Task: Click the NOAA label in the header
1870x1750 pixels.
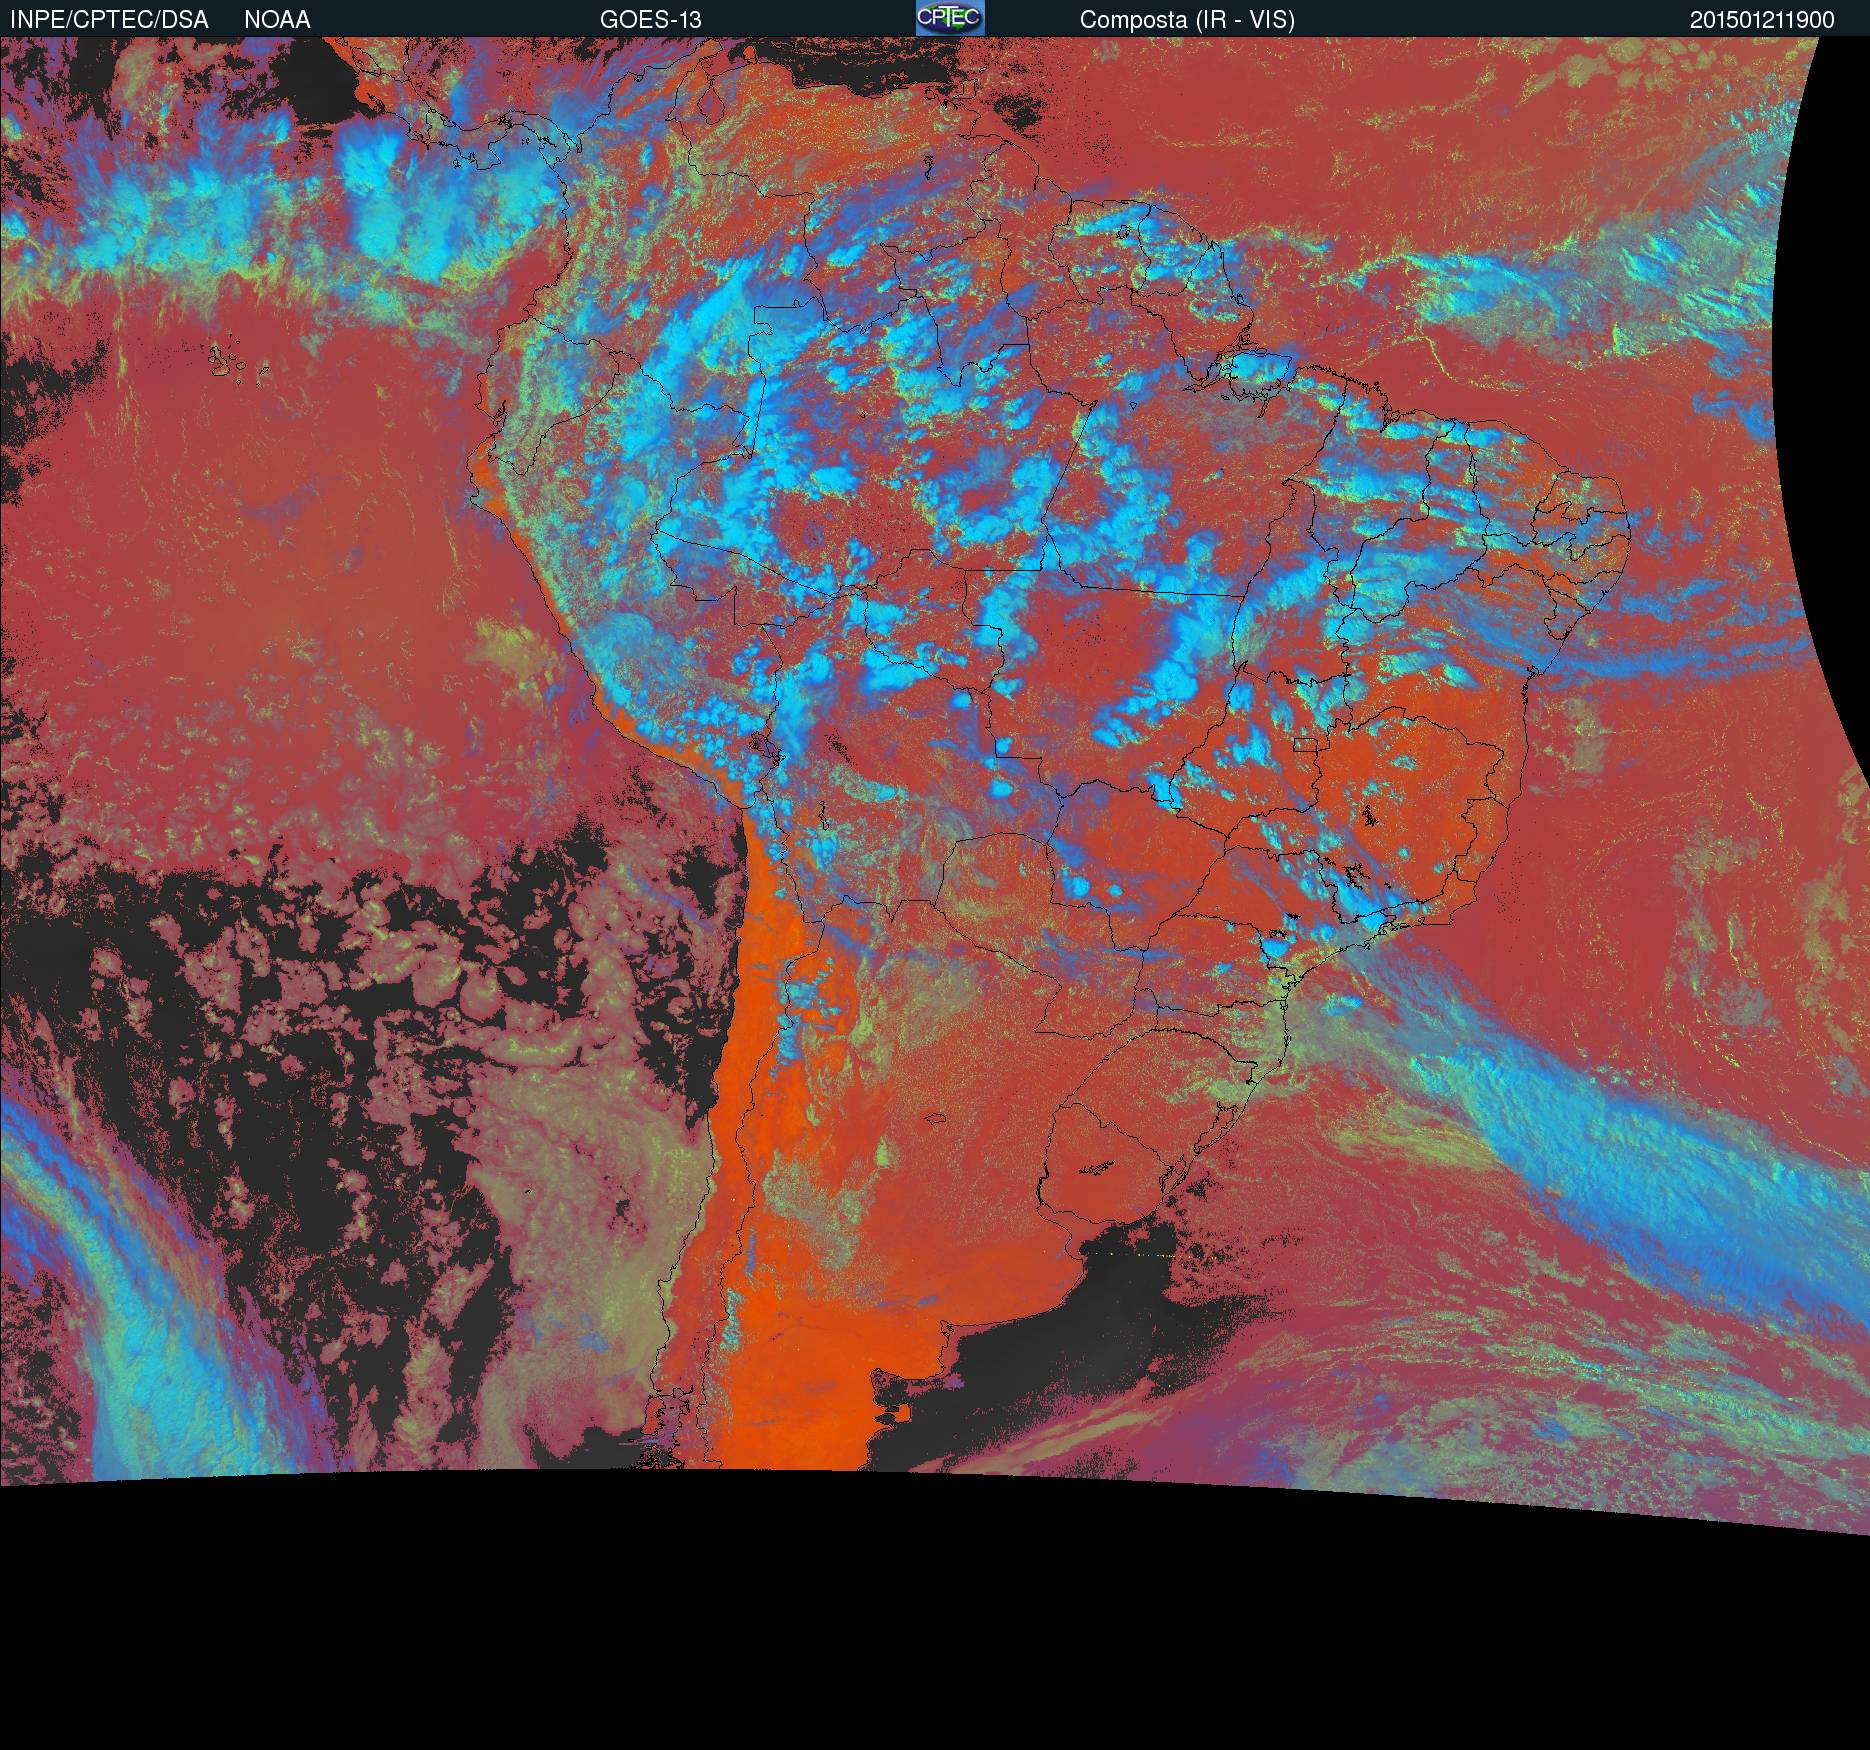Action: (x=277, y=20)
